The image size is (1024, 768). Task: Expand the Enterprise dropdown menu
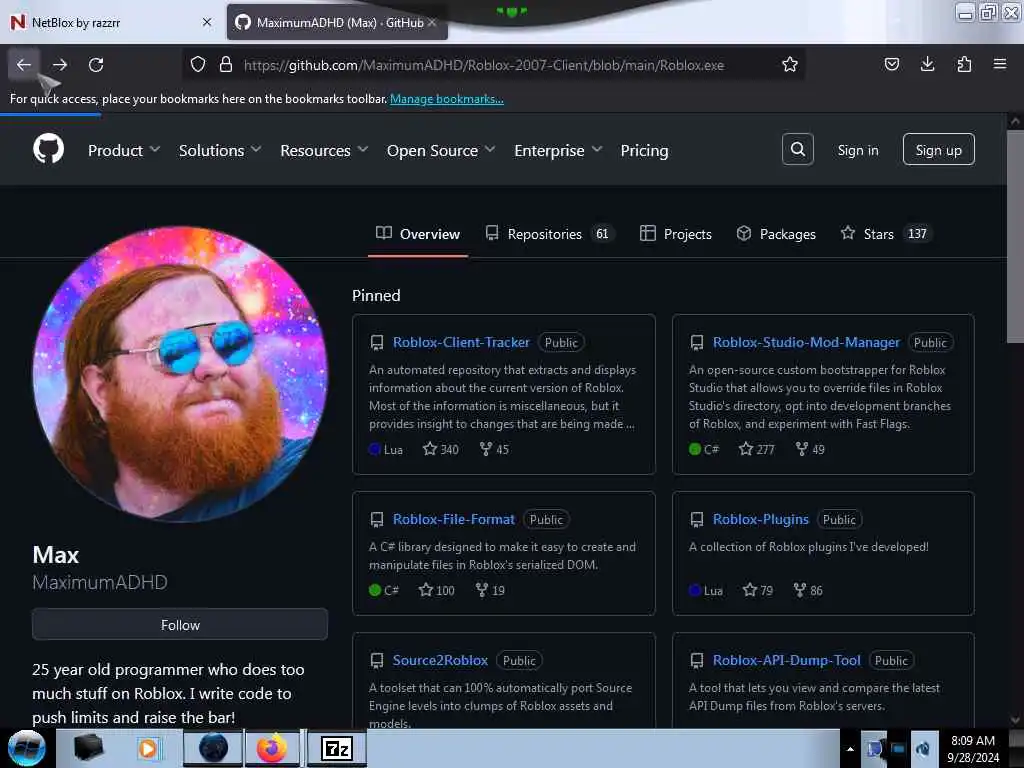pyautogui.click(x=558, y=150)
